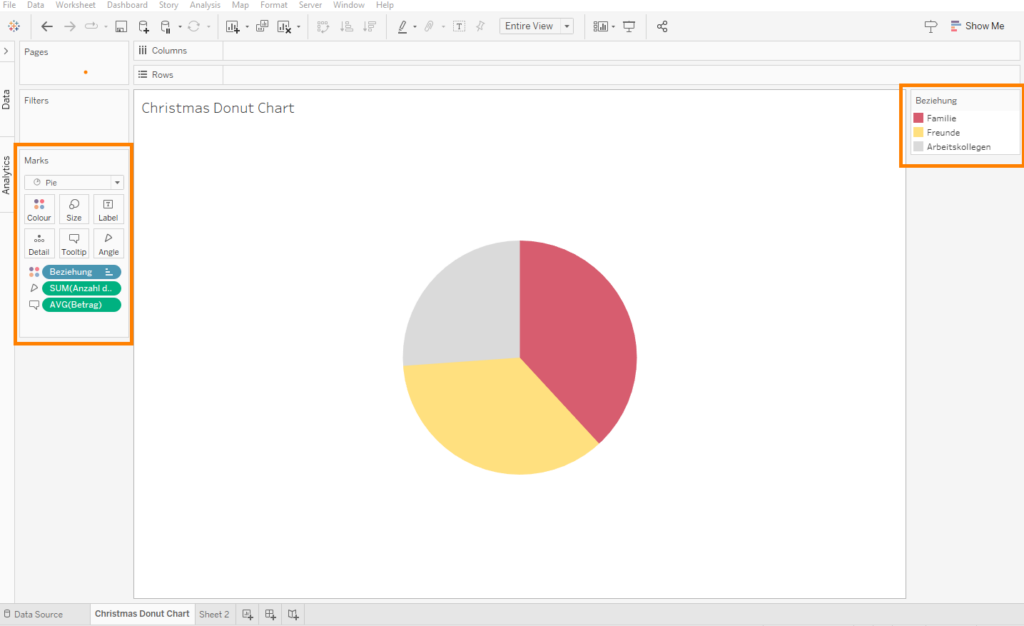
Task: Click the New Worksheet toolbar icon
Action: coord(232,26)
